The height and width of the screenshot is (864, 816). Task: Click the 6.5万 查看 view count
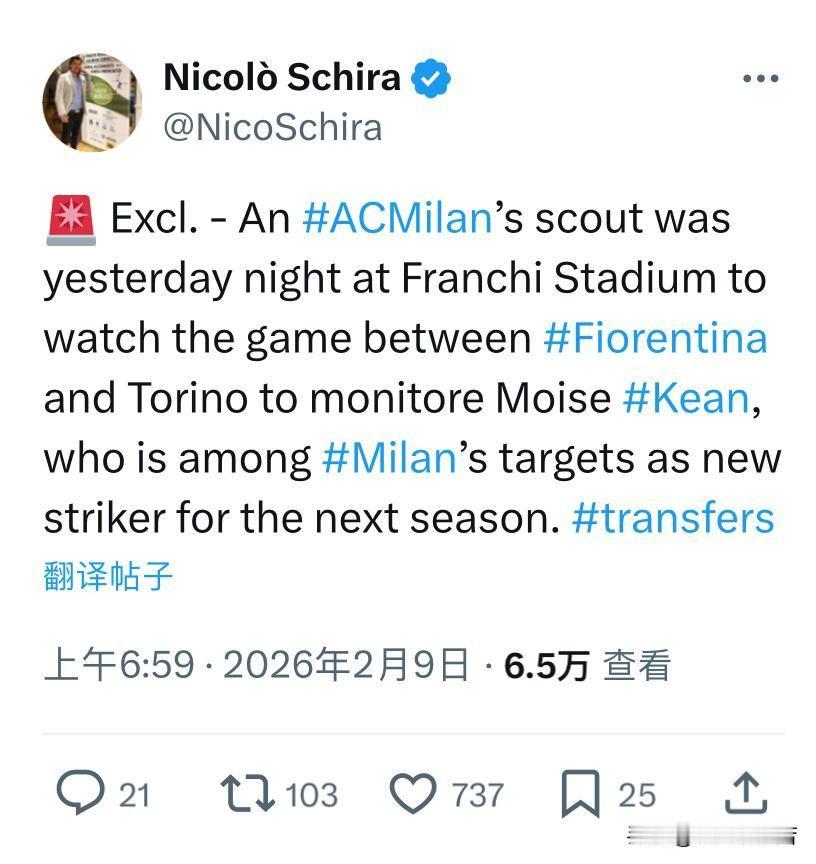click(586, 665)
